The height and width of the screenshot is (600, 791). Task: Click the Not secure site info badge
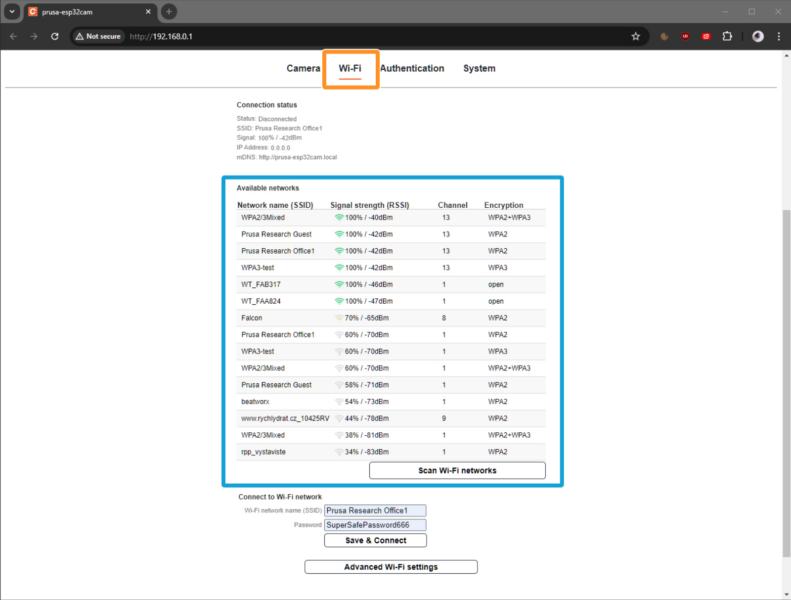point(97,36)
